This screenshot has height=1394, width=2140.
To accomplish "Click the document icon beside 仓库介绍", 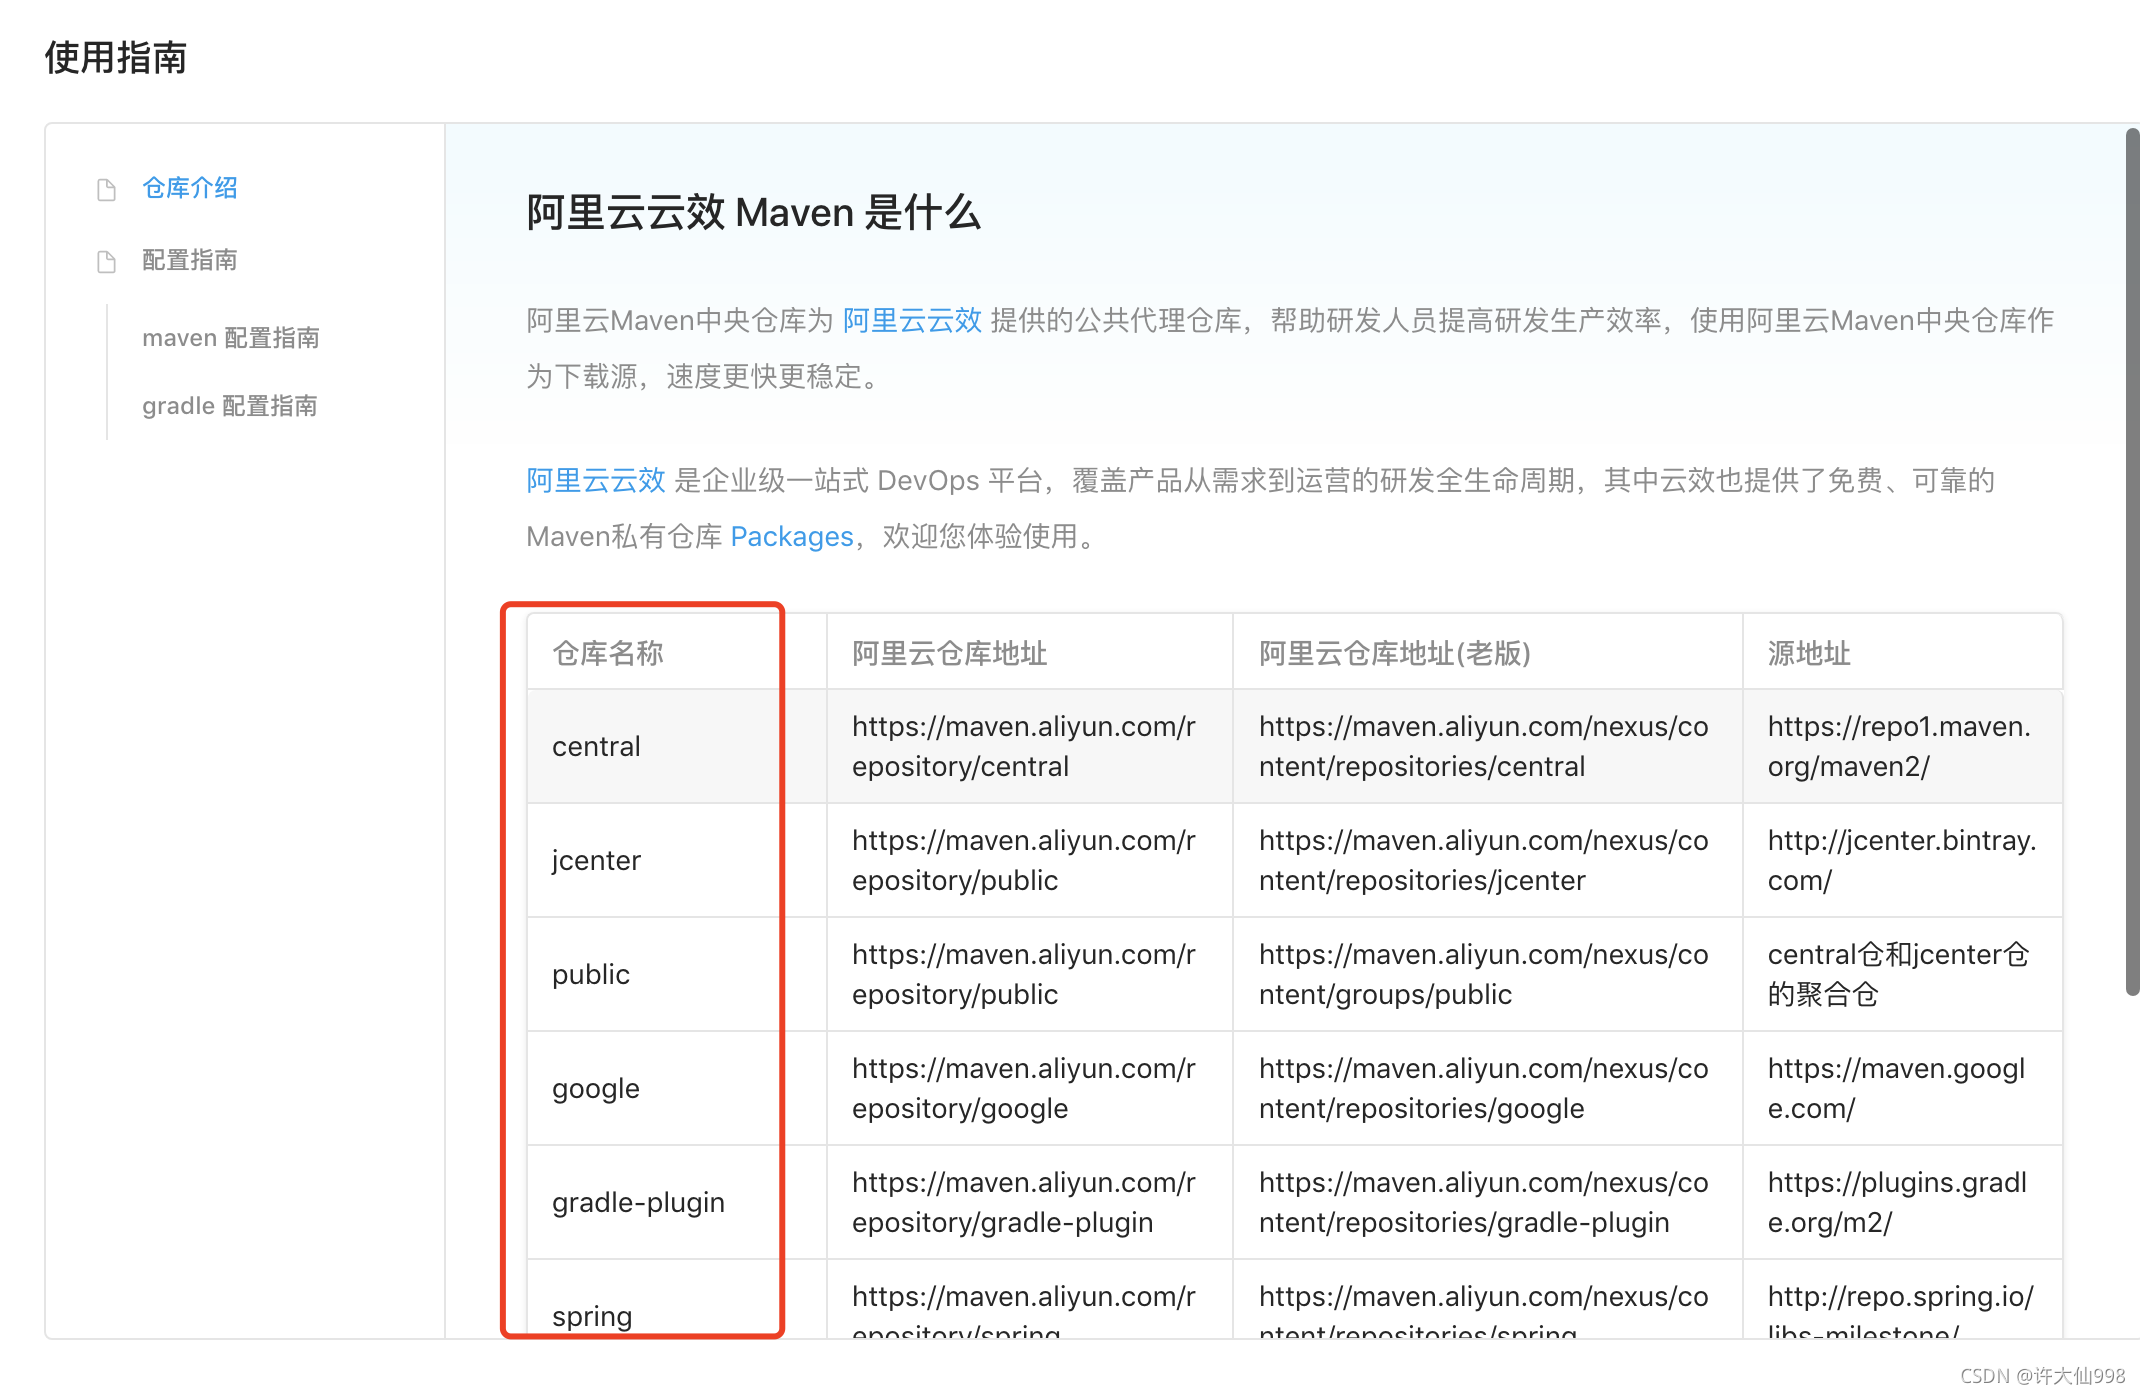I will [x=106, y=190].
